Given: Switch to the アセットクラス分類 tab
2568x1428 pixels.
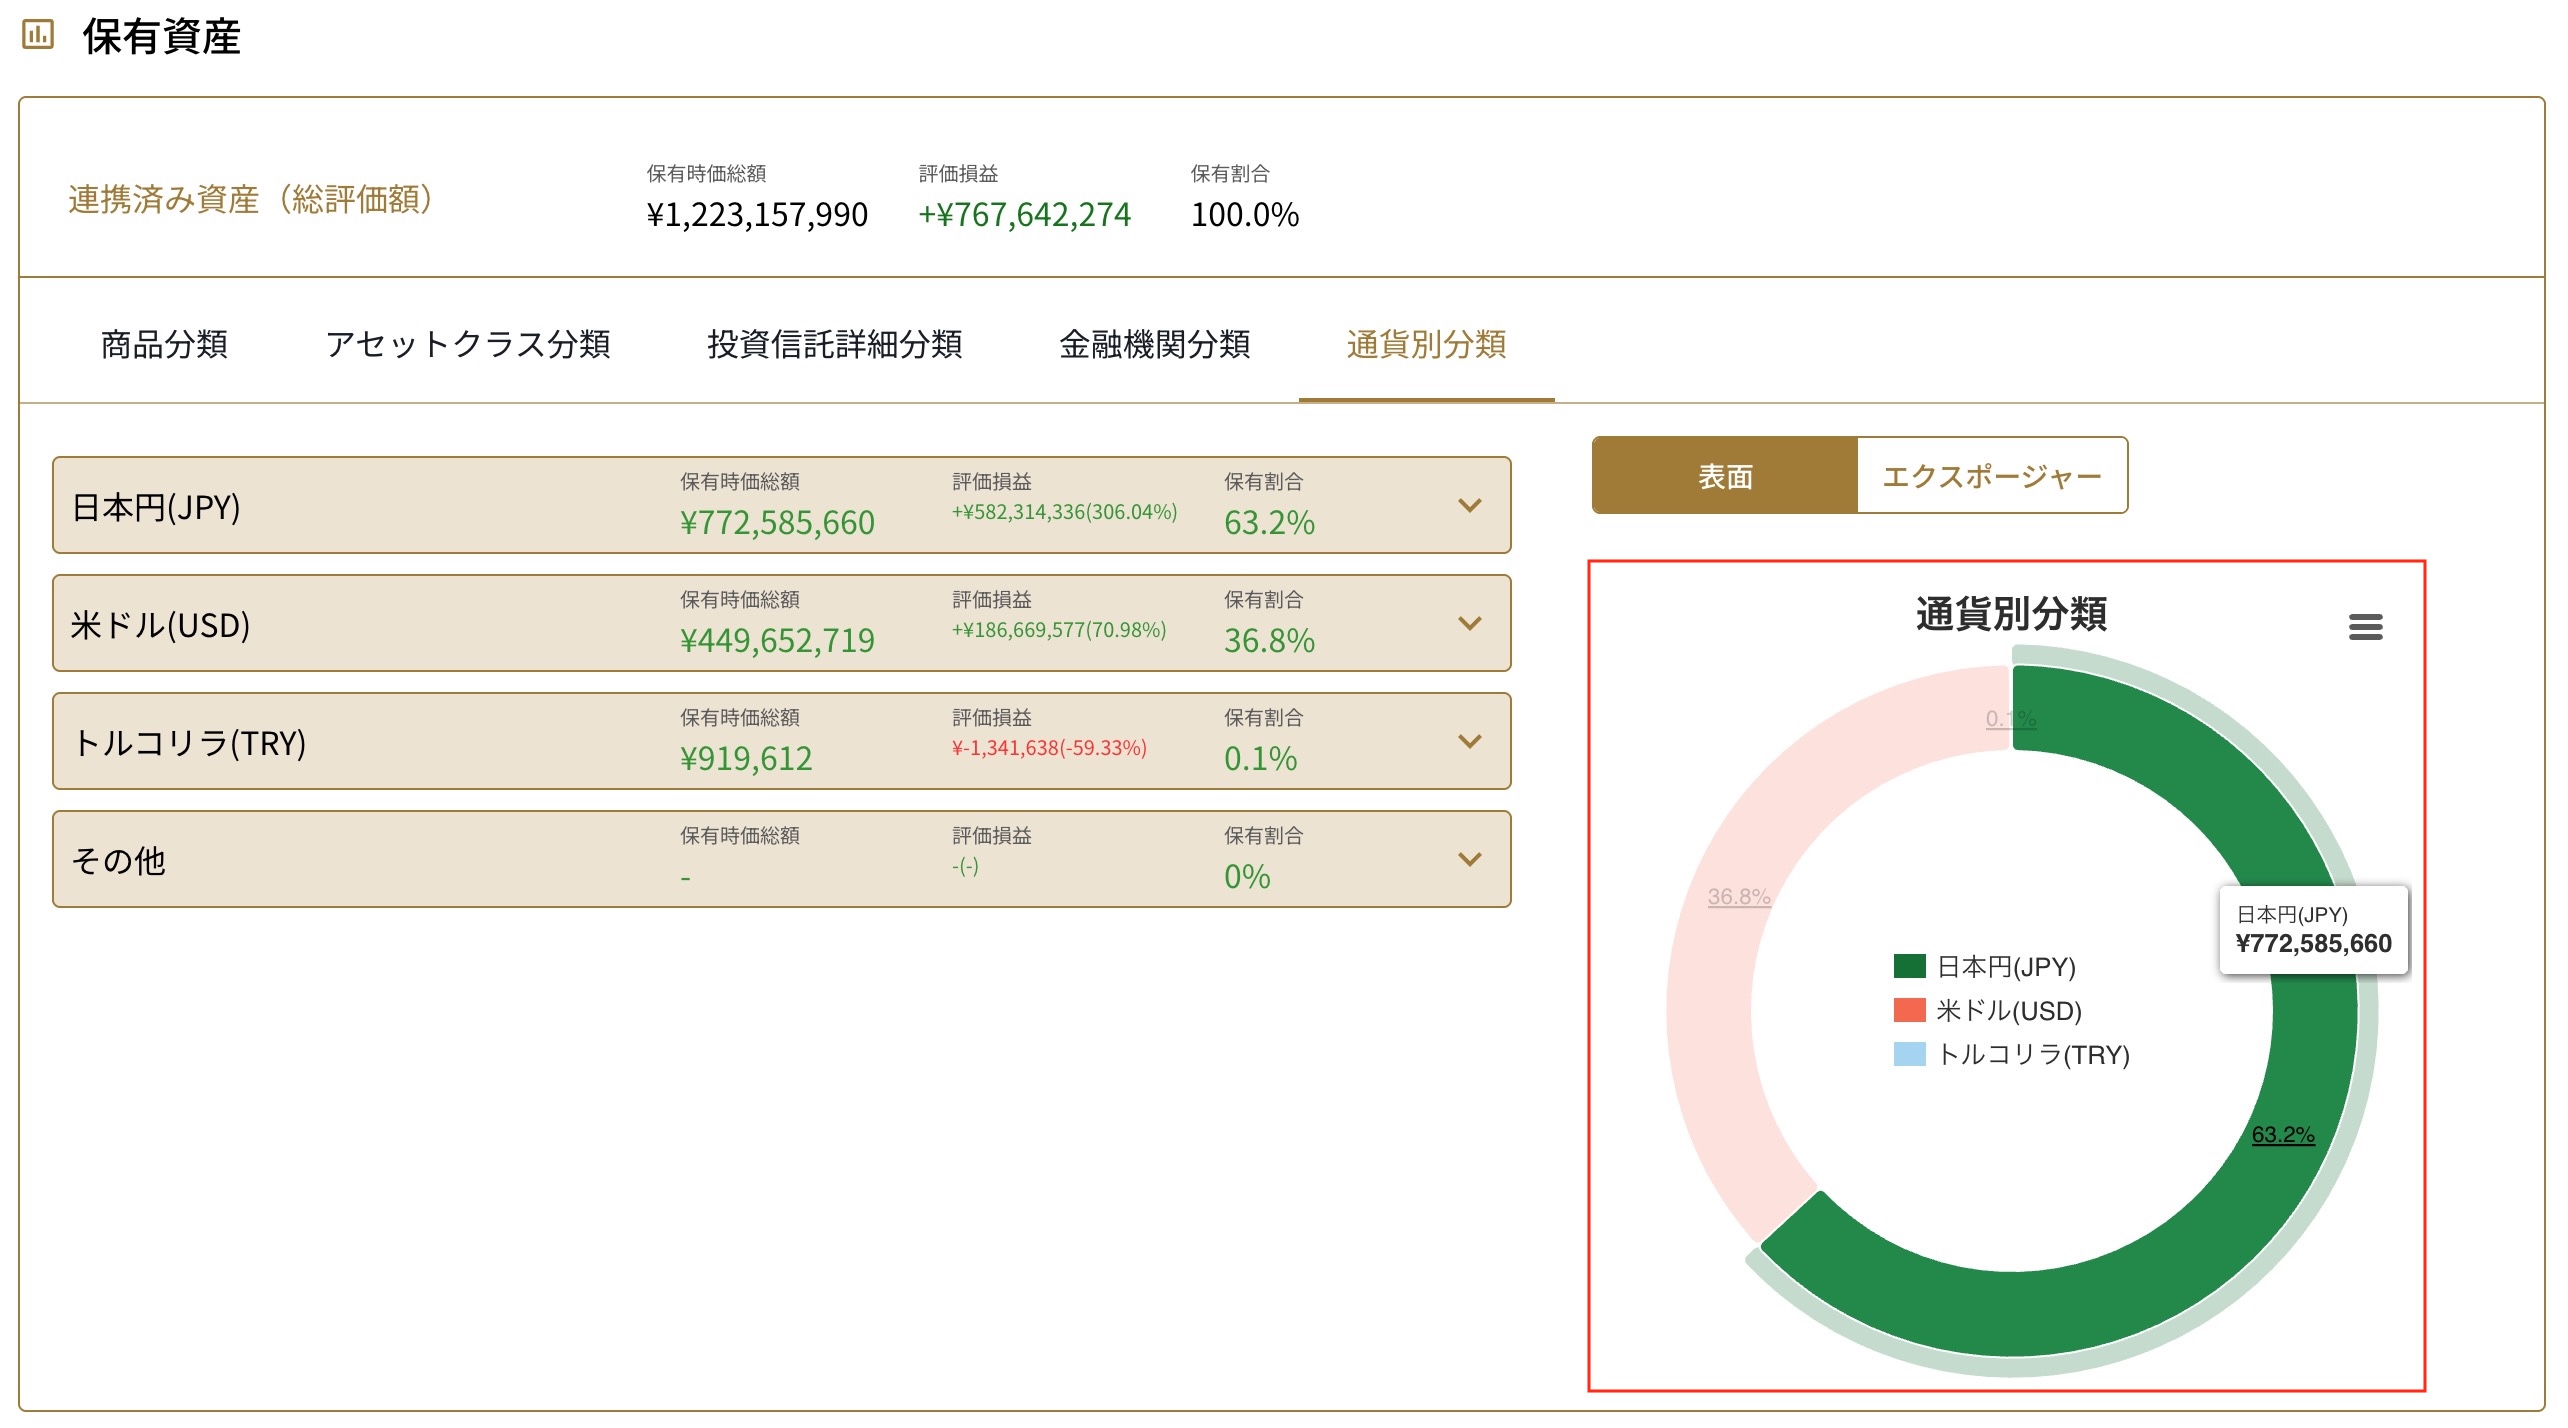Looking at the screenshot, I should point(467,344).
